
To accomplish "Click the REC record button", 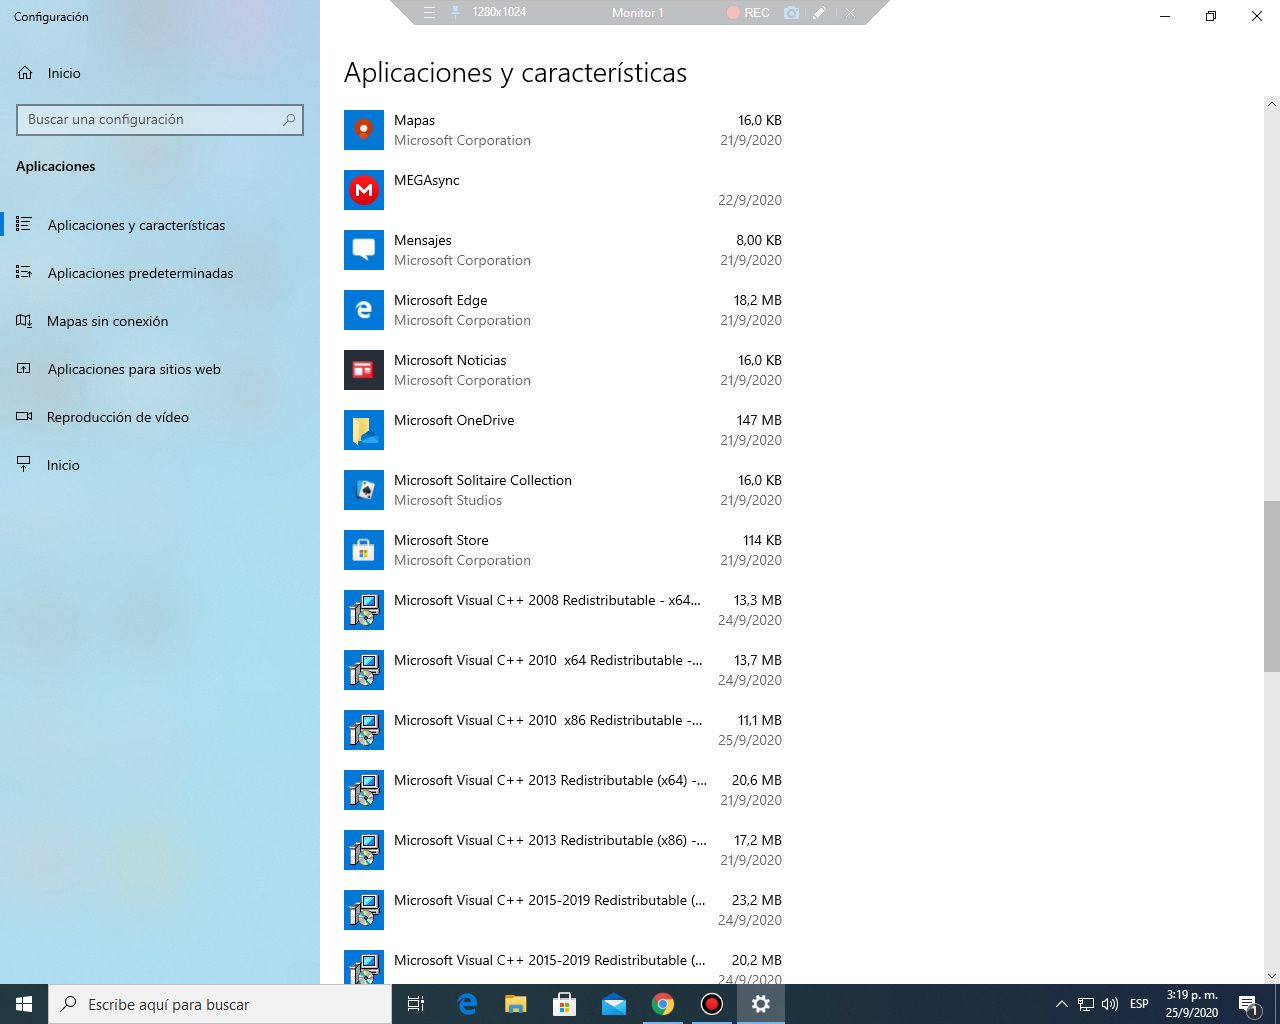I will click(x=748, y=13).
